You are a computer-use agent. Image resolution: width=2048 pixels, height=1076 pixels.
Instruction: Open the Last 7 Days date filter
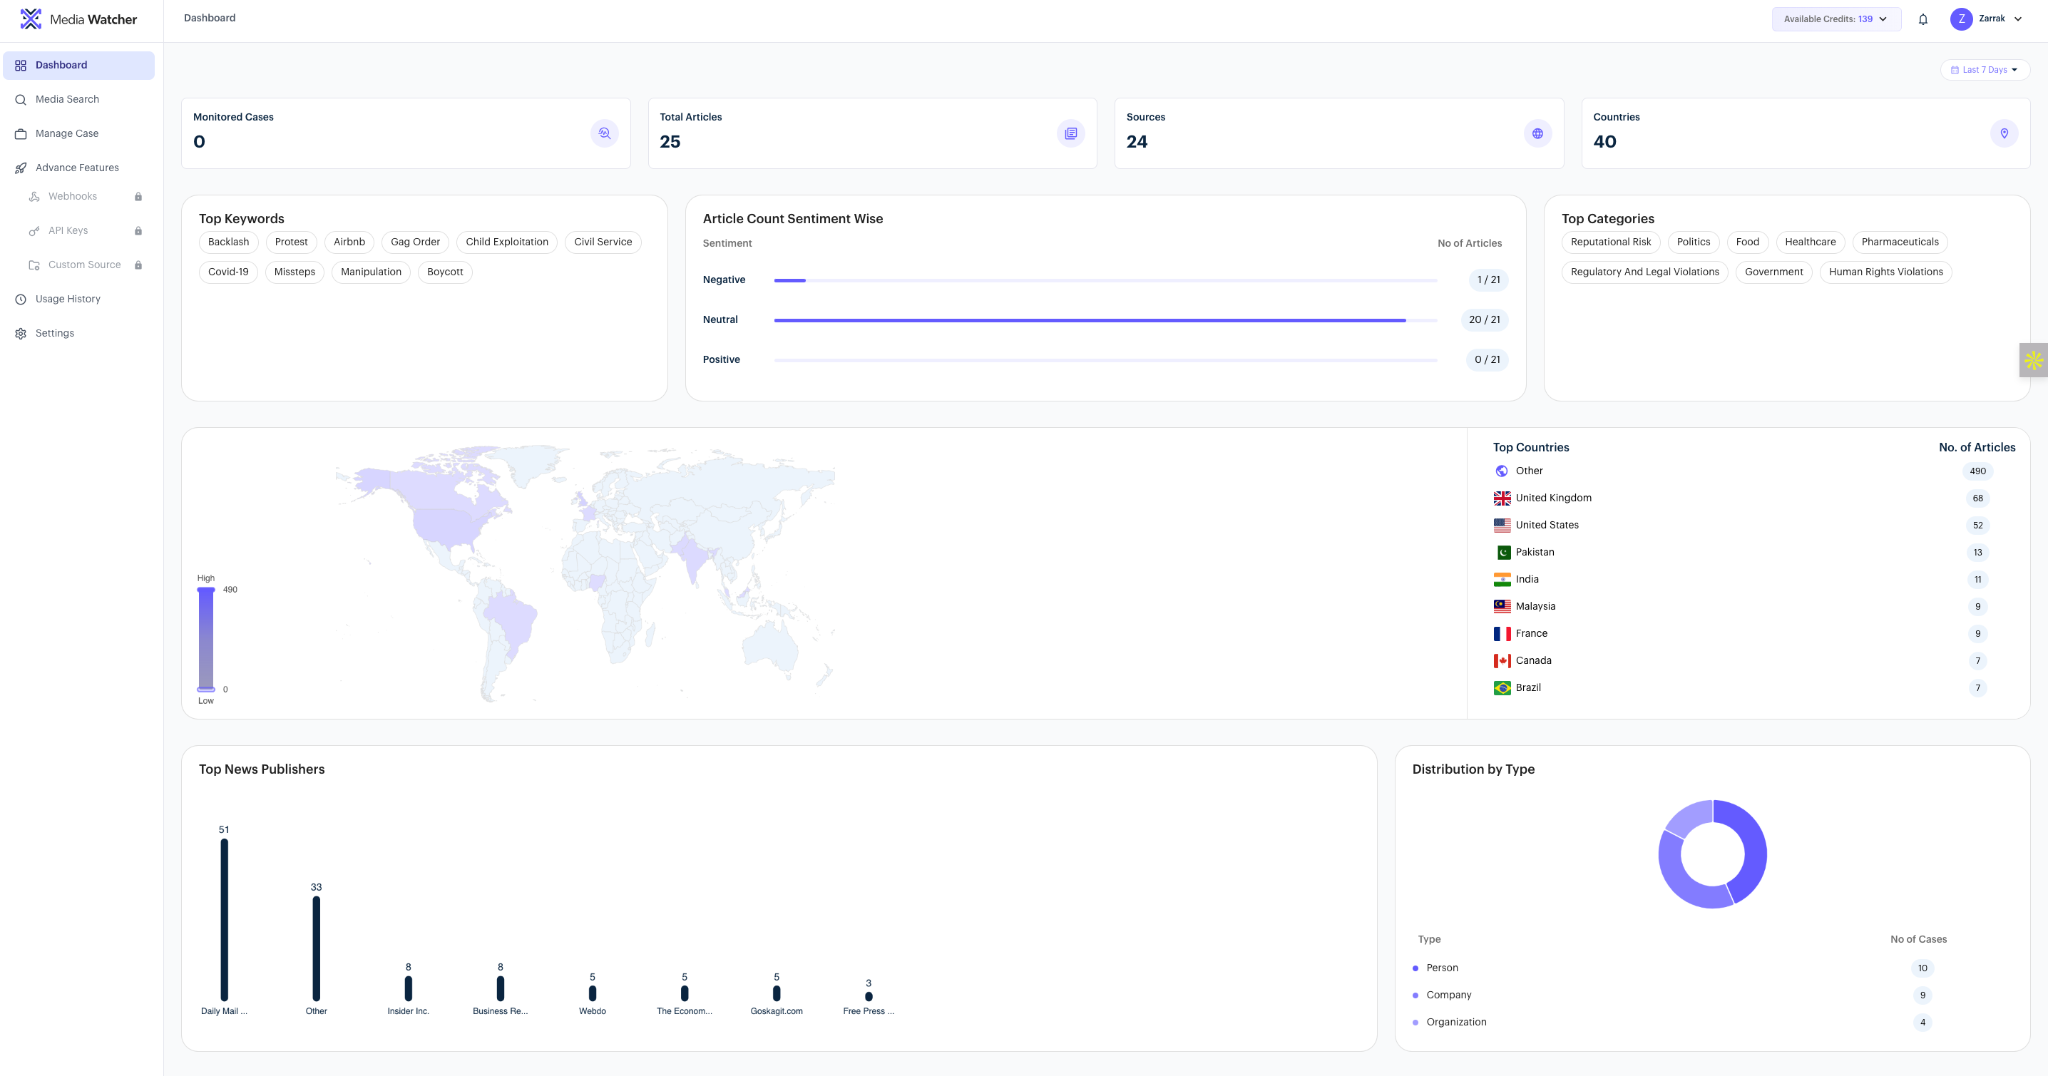tap(1985, 70)
